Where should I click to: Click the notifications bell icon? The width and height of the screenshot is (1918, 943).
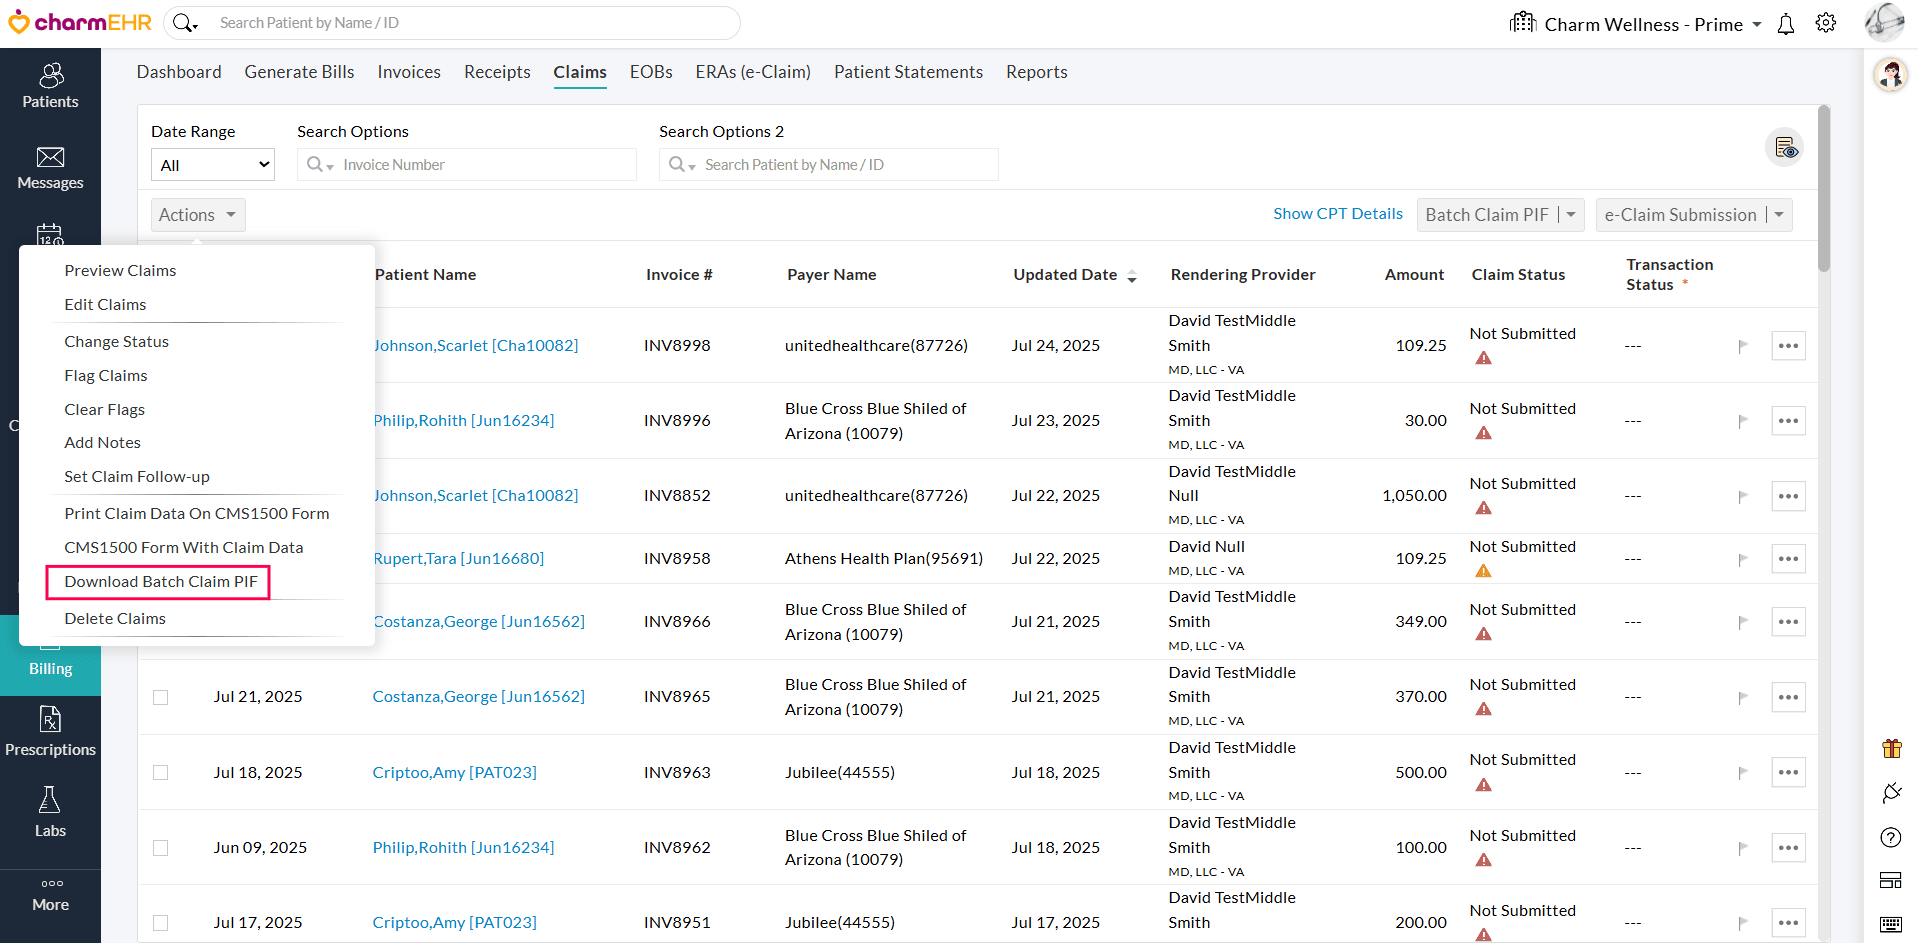pyautogui.click(x=1786, y=23)
